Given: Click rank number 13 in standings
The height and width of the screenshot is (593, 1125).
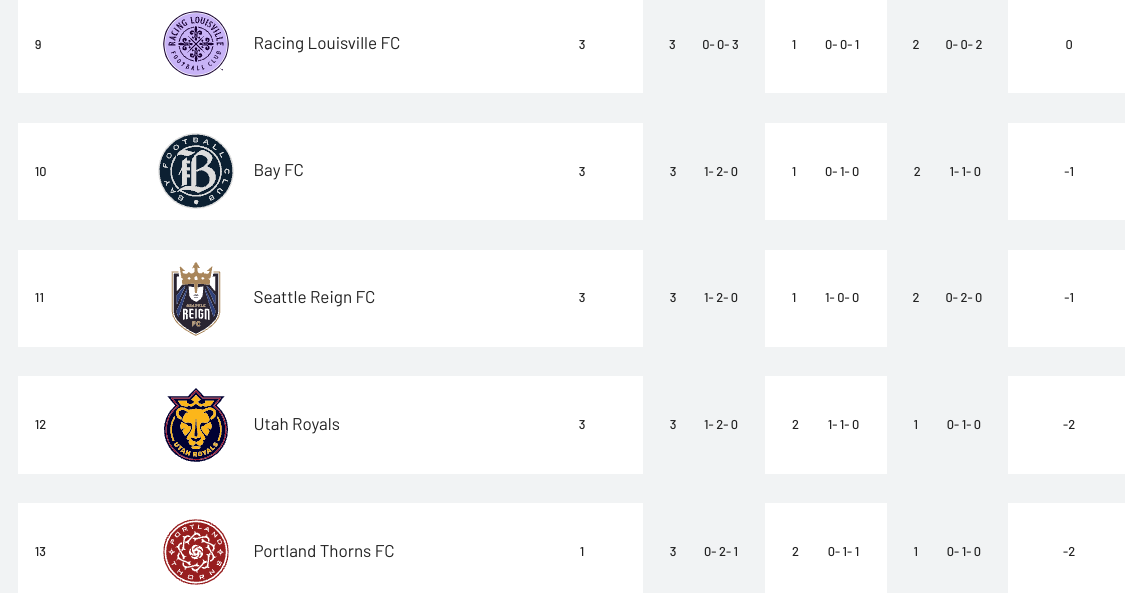Looking at the screenshot, I should [40, 551].
